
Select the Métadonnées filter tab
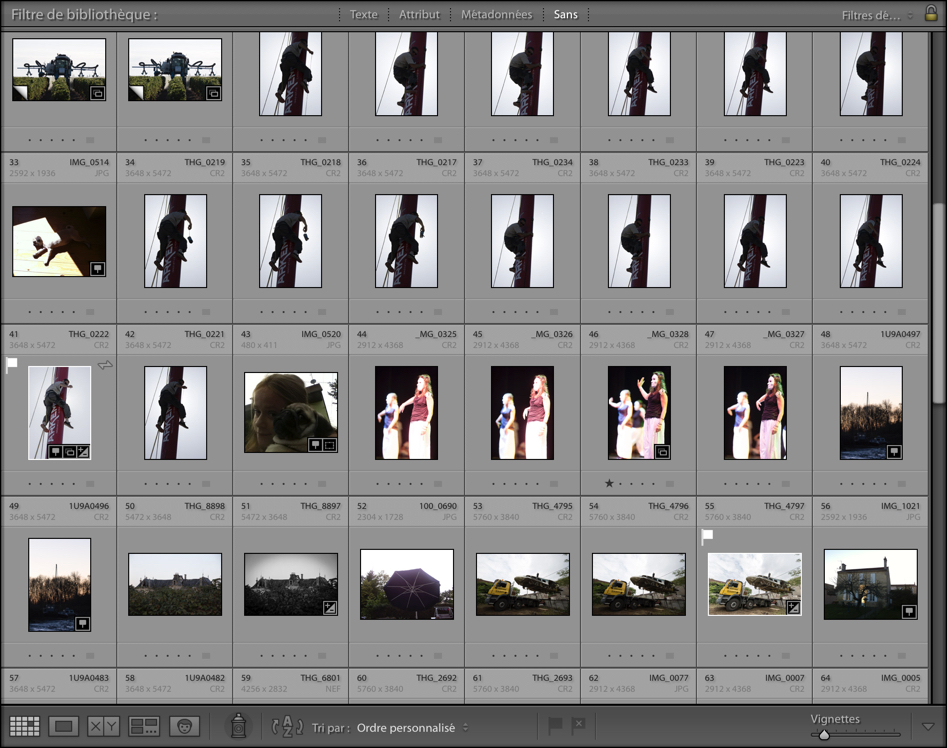coord(496,14)
